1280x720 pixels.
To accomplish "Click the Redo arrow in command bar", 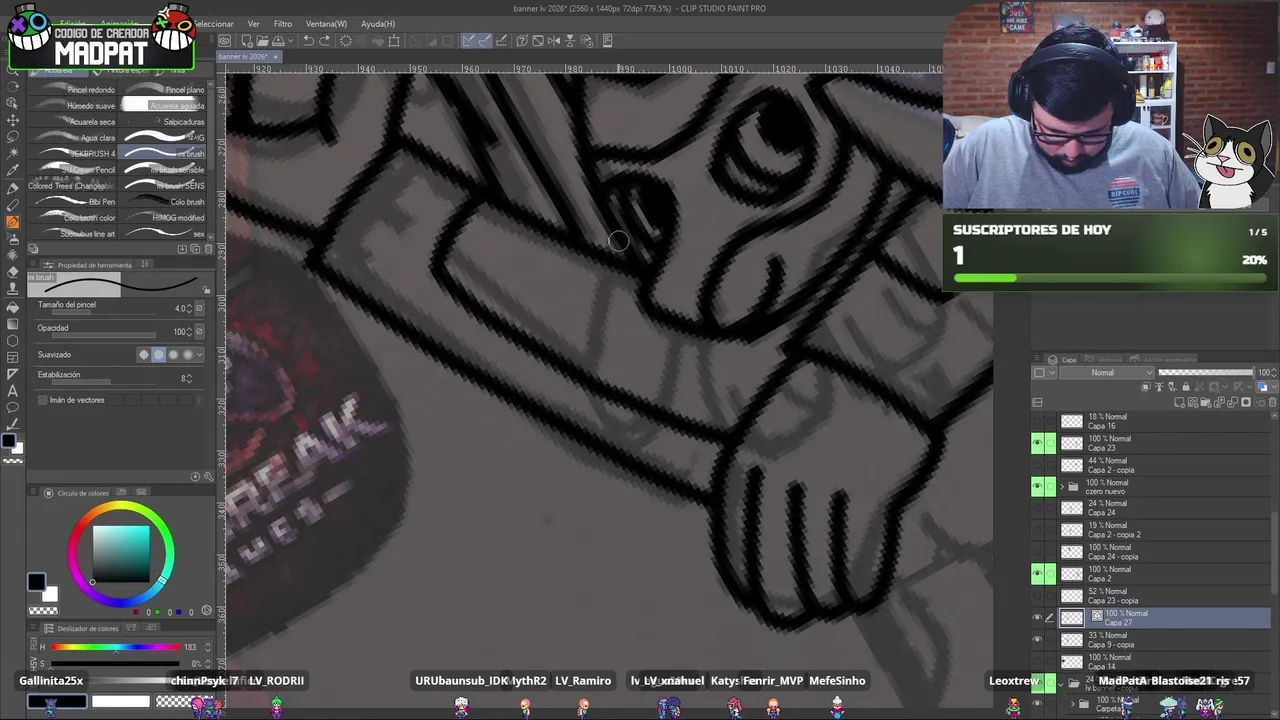I will coord(325,41).
